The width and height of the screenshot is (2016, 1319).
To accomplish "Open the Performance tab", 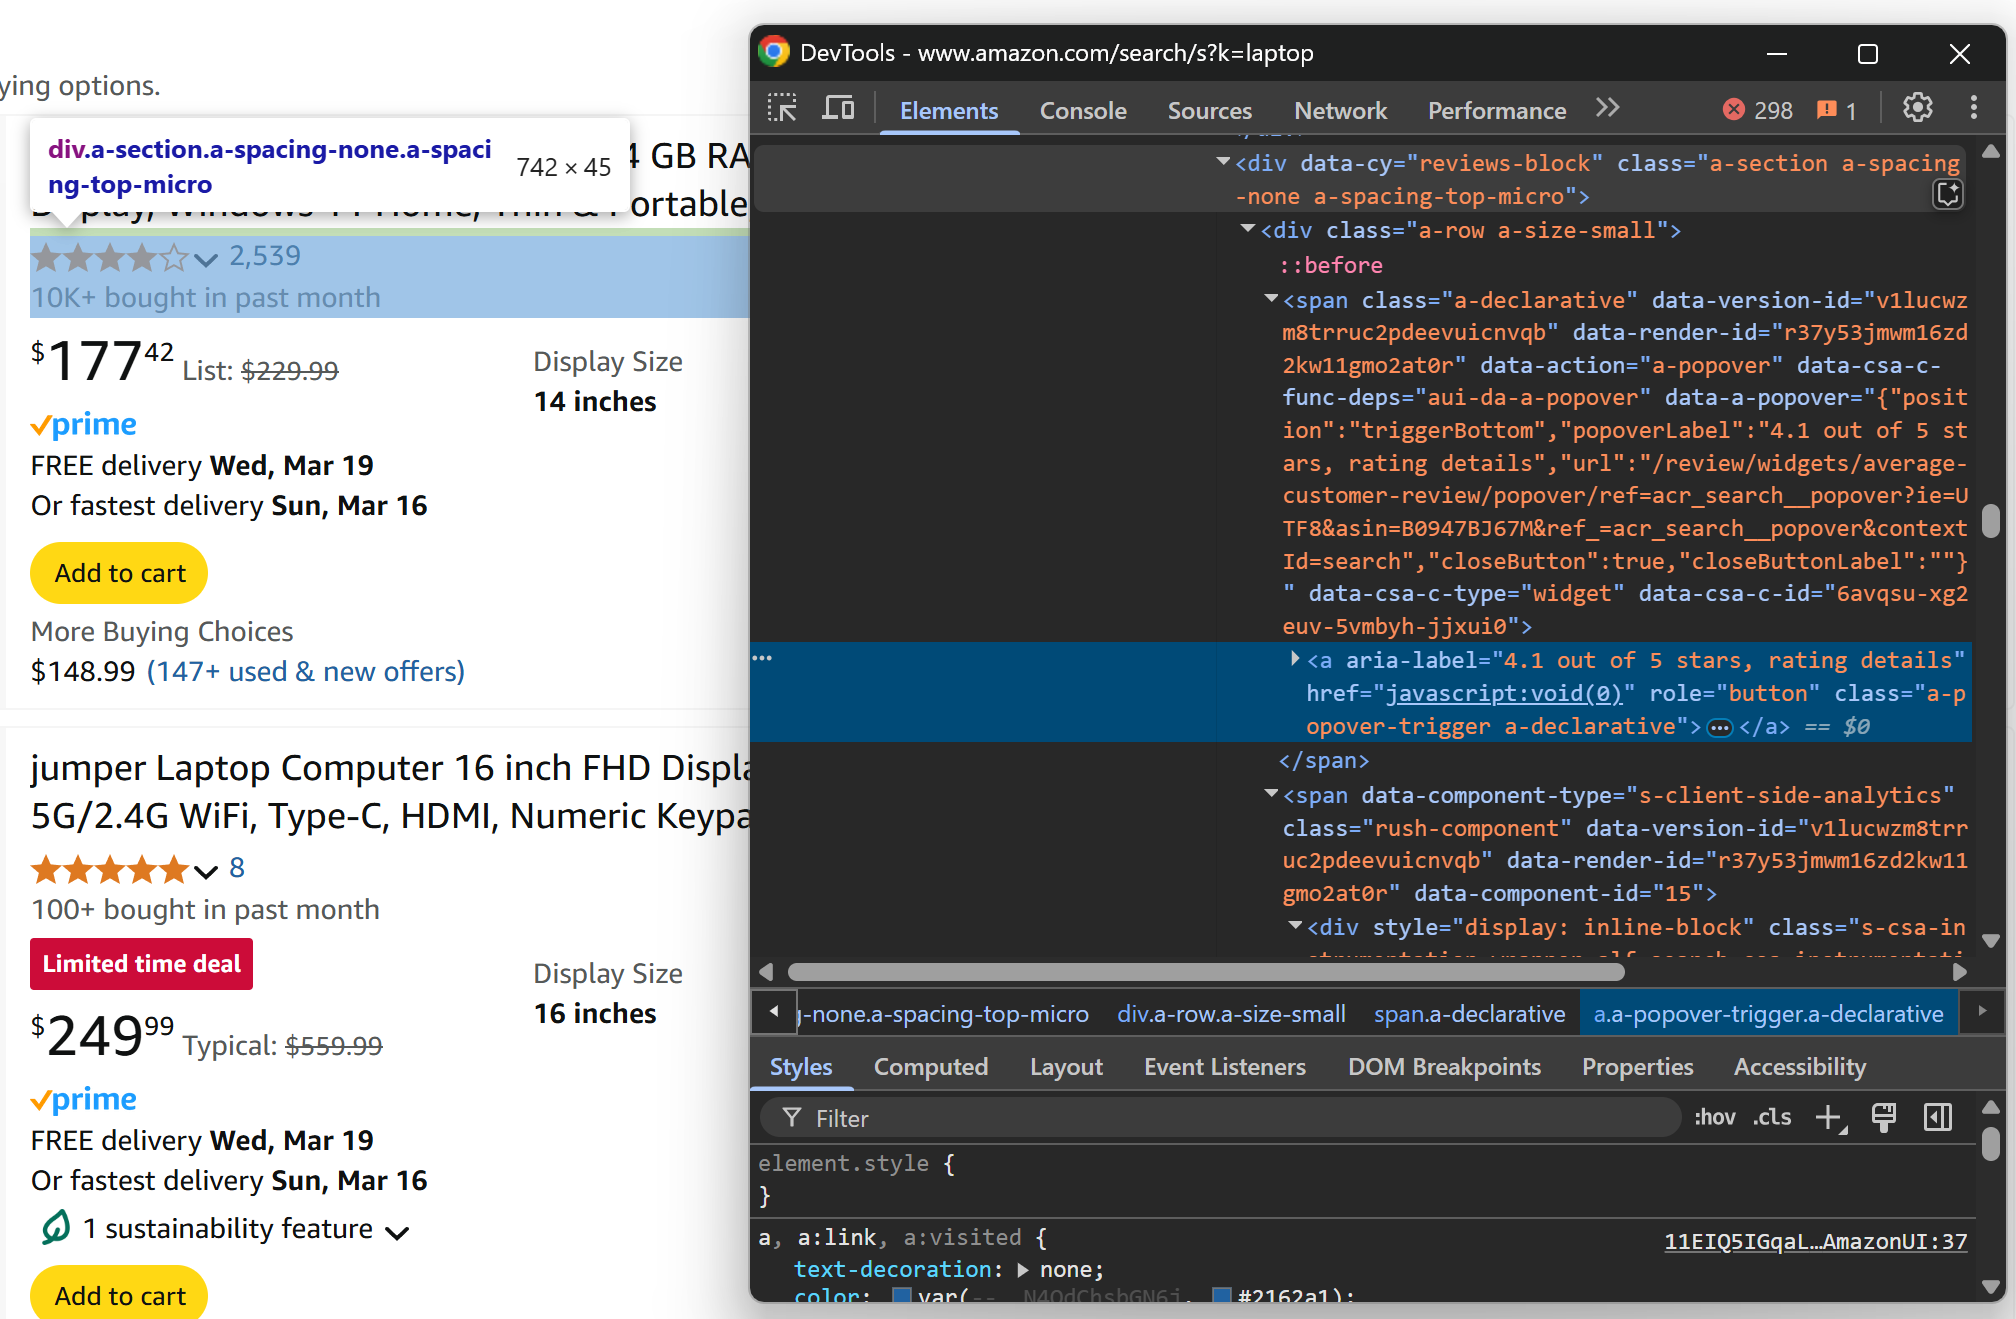I will [x=1497, y=110].
